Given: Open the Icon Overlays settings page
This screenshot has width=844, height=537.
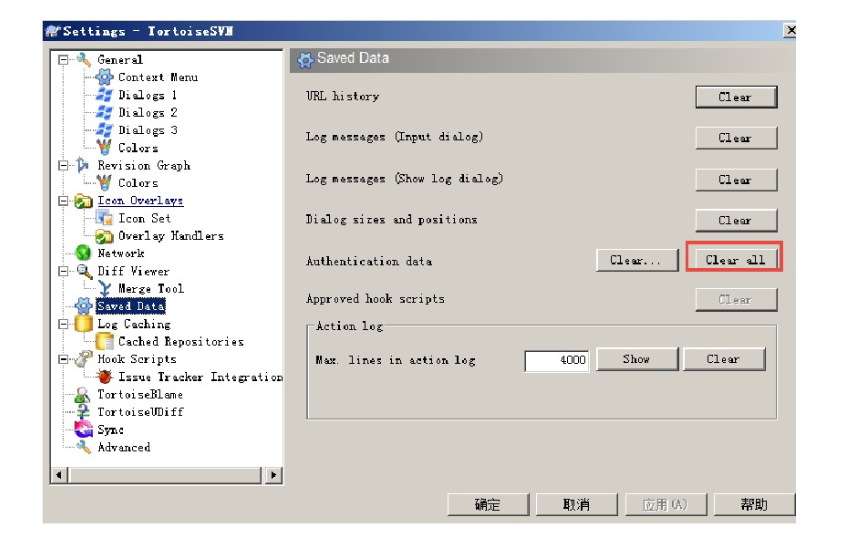Looking at the screenshot, I should click(x=140, y=201).
